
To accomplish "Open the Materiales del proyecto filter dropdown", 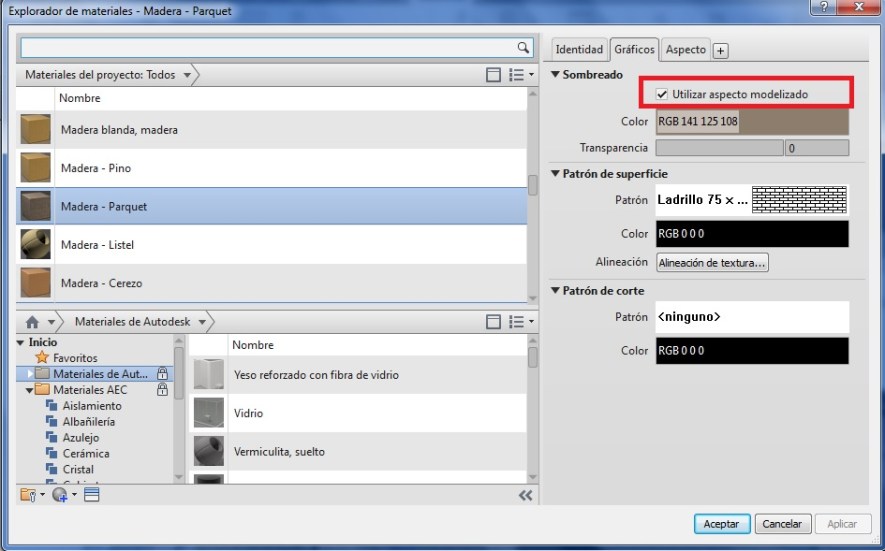I will click(x=187, y=75).
